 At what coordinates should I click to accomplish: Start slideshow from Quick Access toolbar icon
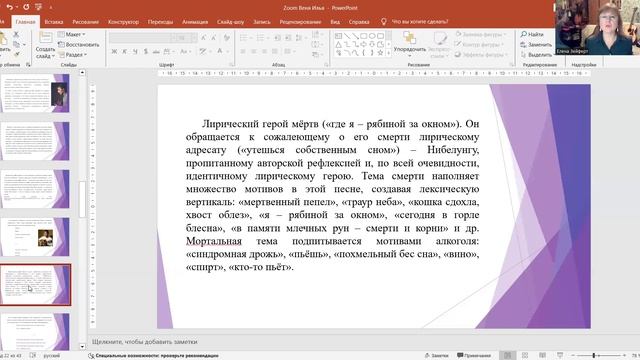39,7
